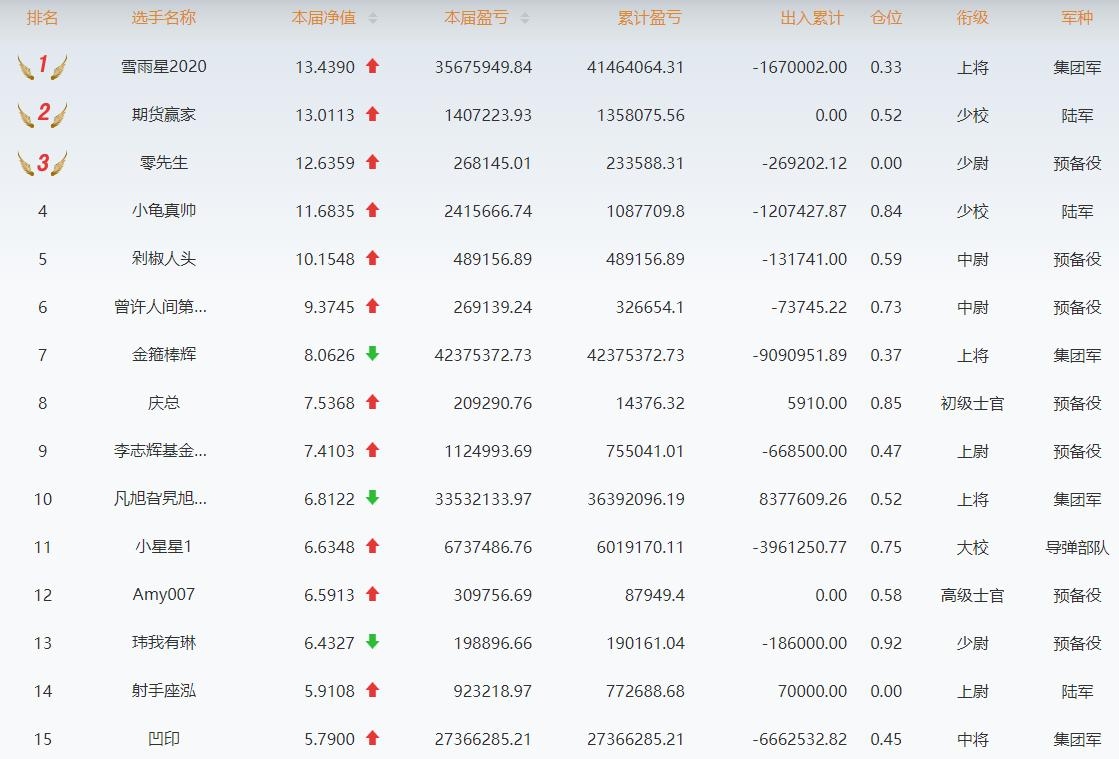Image resolution: width=1119 pixels, height=759 pixels.
Task: Open contestant Amy007's profile
Action: 163,595
